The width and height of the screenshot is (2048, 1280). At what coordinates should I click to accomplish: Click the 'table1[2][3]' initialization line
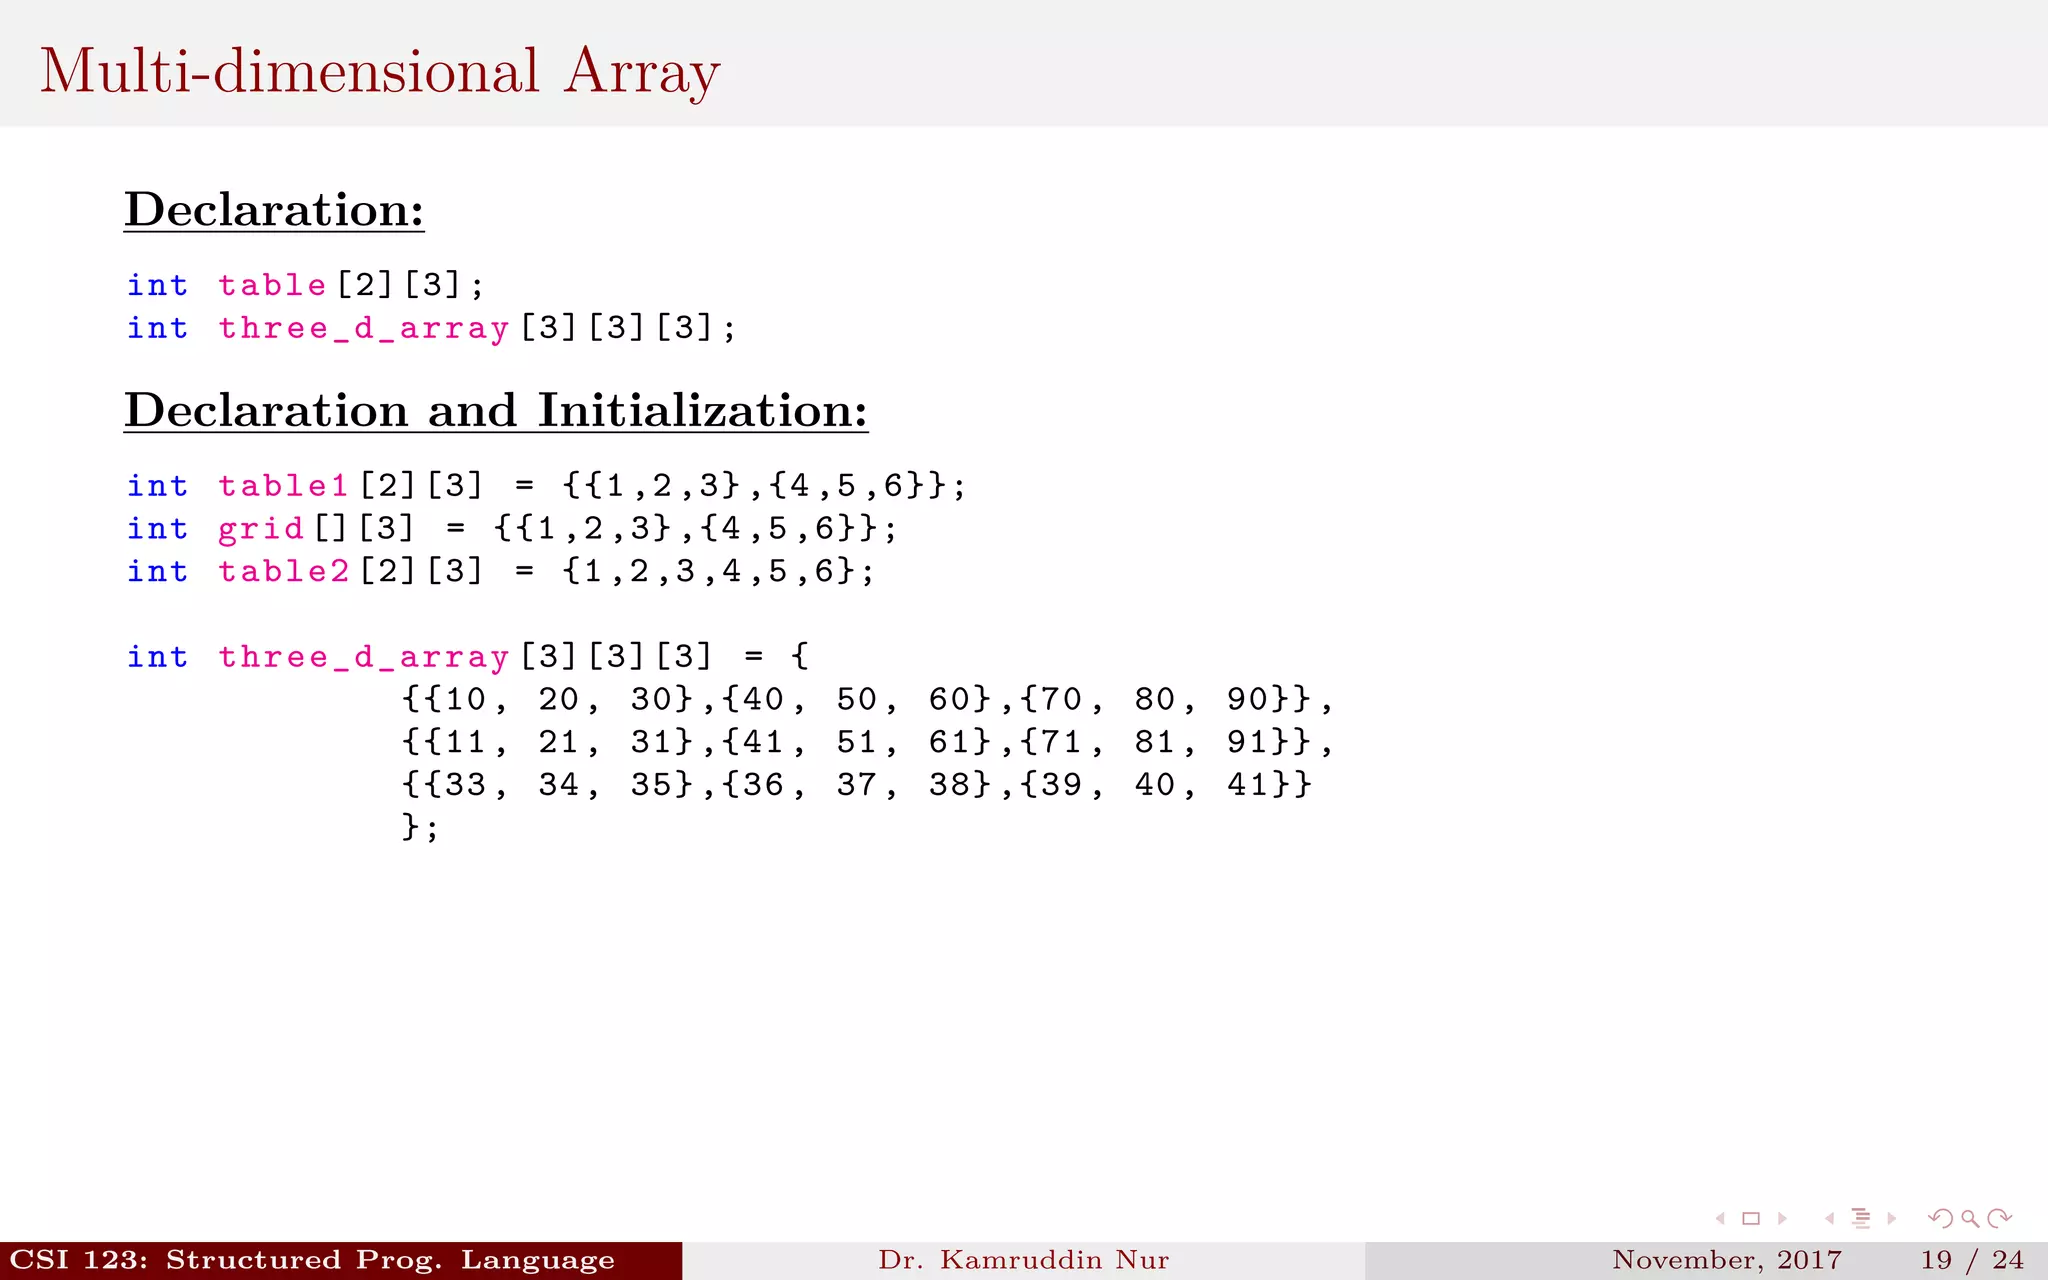547,486
